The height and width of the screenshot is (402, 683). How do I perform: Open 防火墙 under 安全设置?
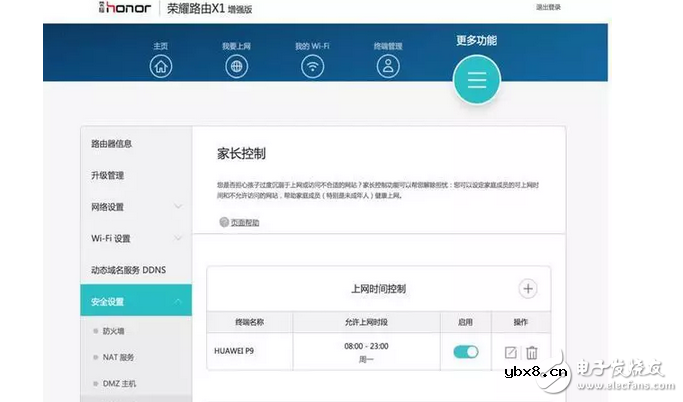click(113, 331)
